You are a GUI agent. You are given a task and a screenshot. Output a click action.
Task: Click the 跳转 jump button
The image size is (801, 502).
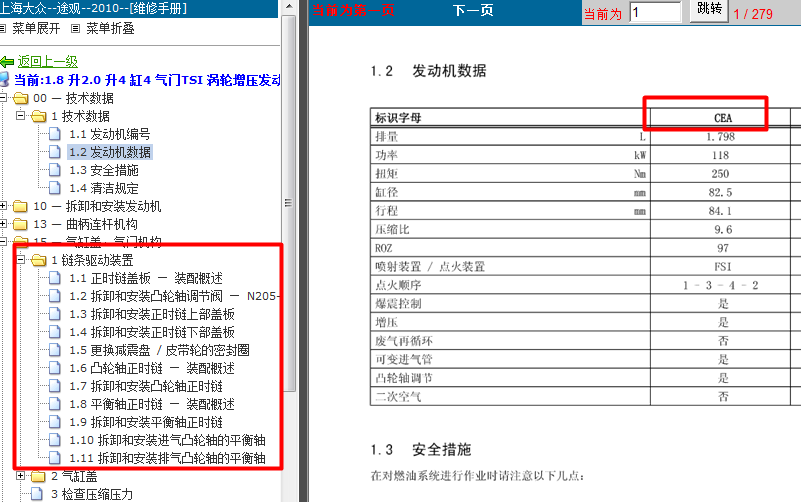709,10
